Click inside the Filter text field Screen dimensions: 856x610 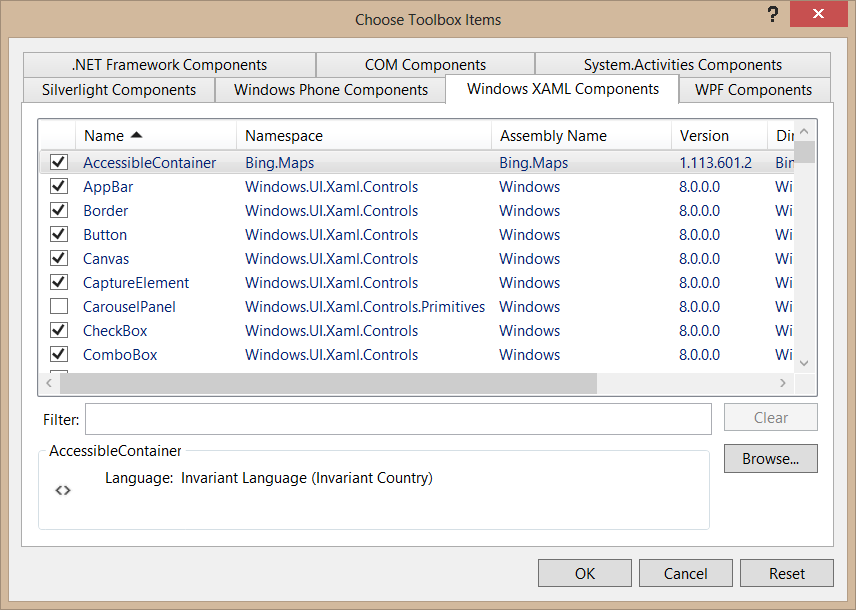398,419
